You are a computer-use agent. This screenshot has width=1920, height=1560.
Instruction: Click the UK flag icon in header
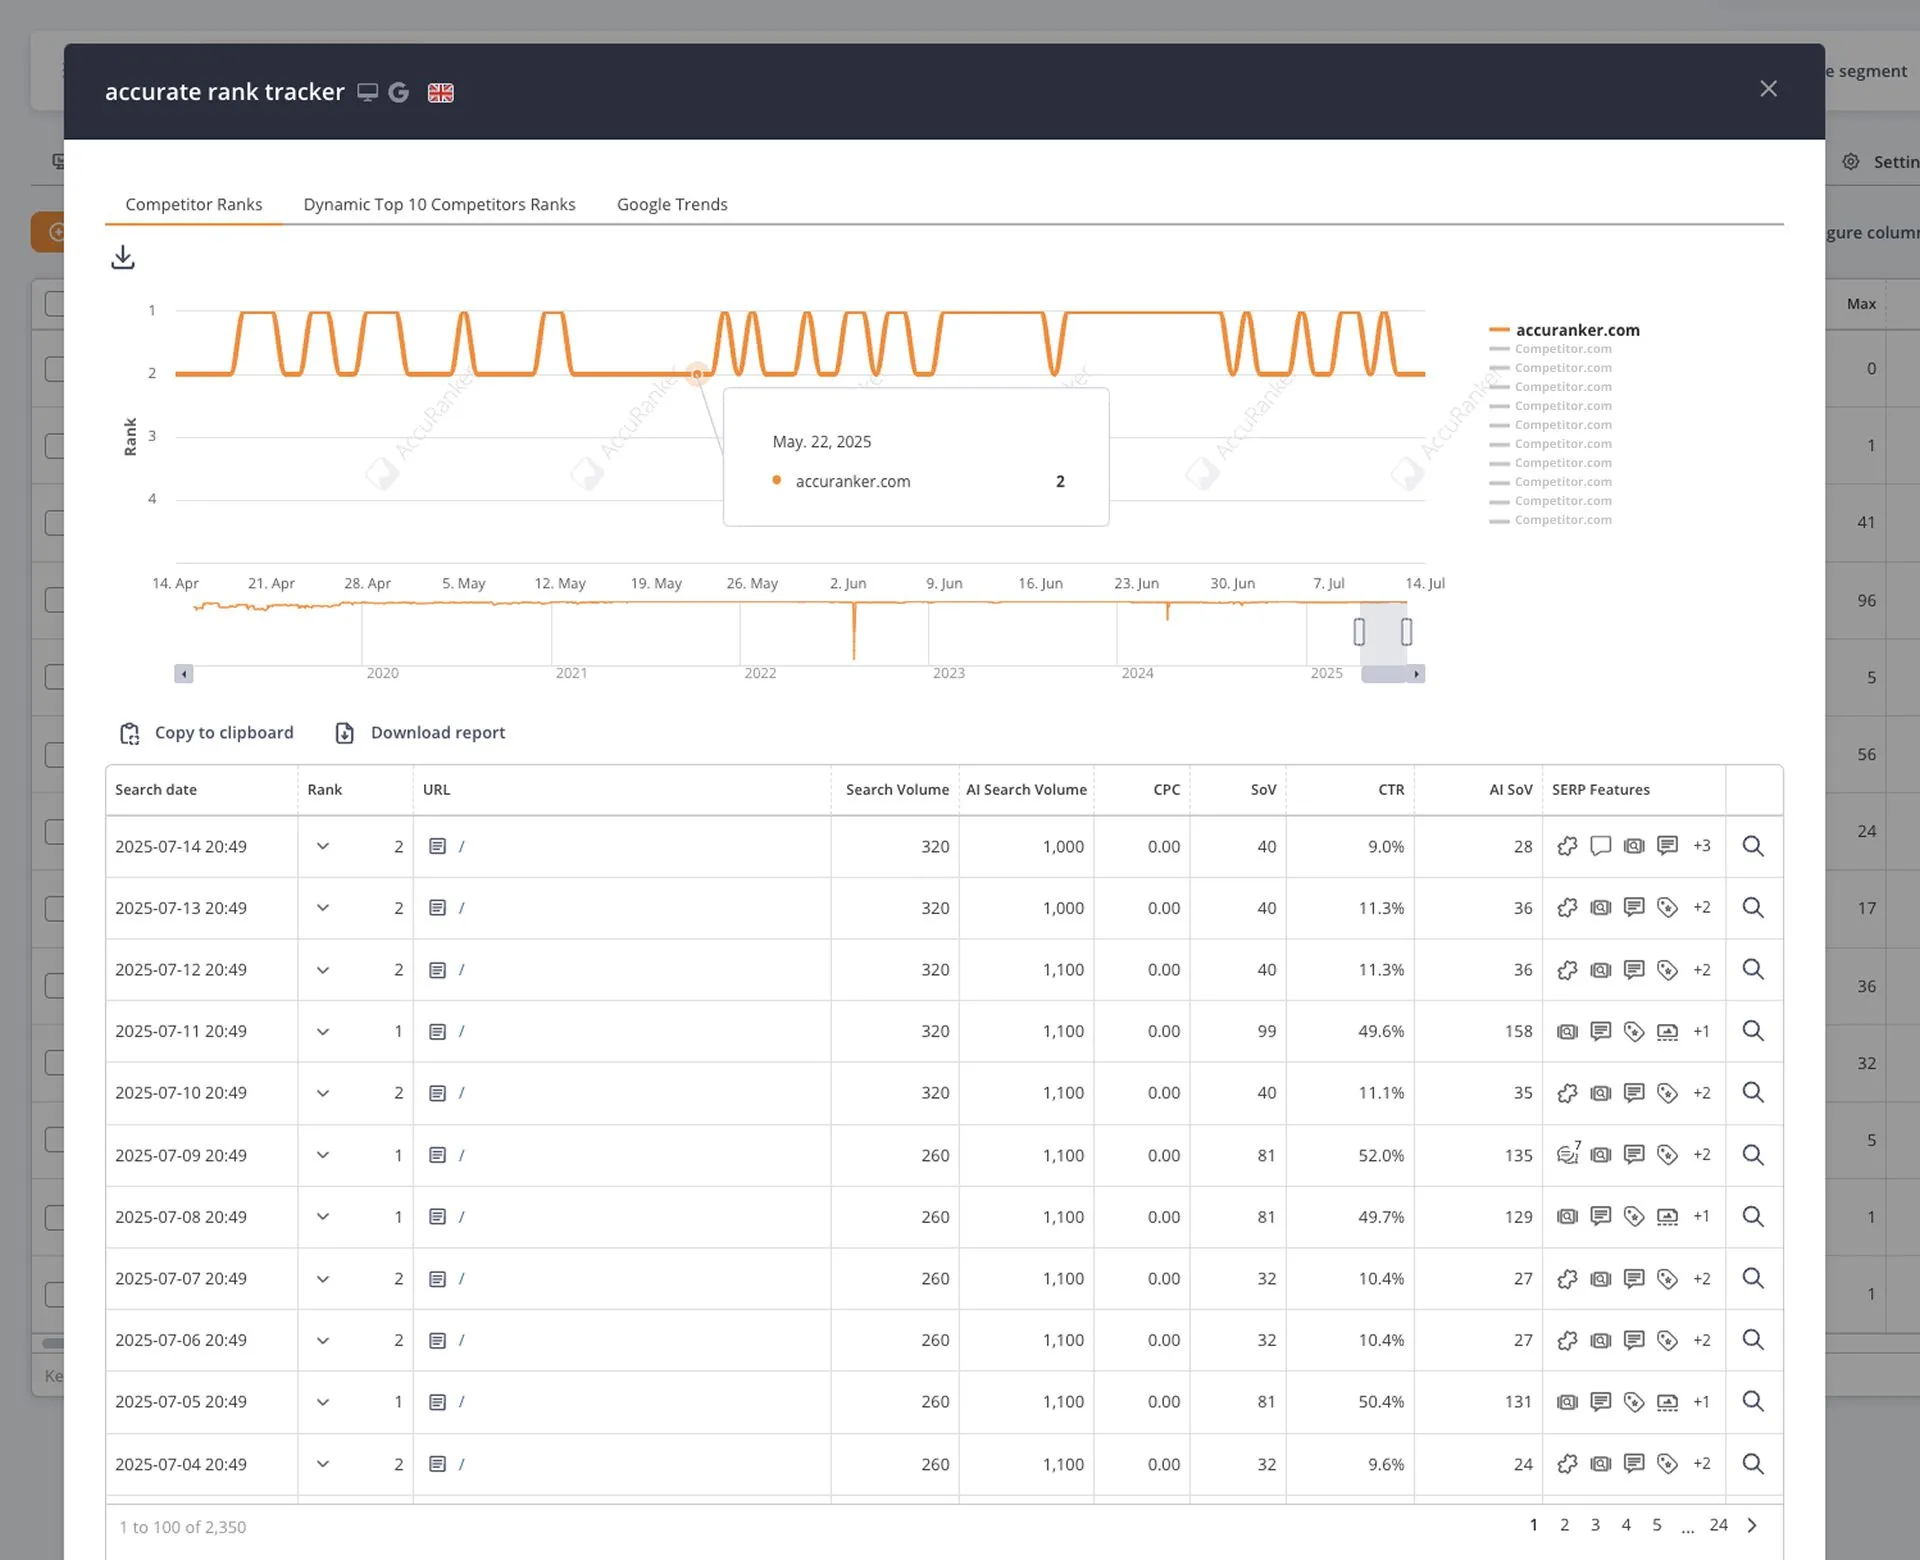point(441,93)
